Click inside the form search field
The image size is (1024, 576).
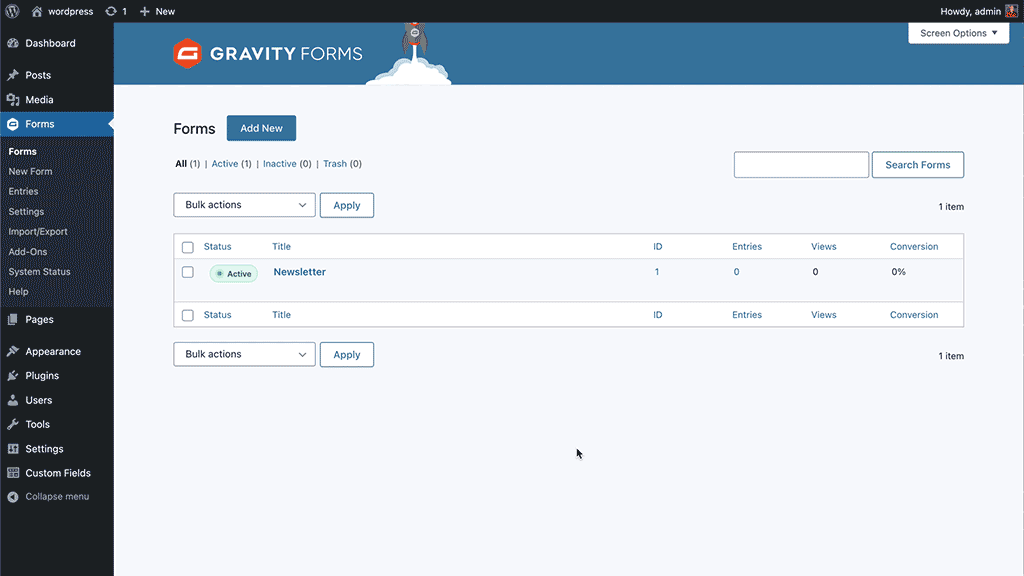click(800, 164)
